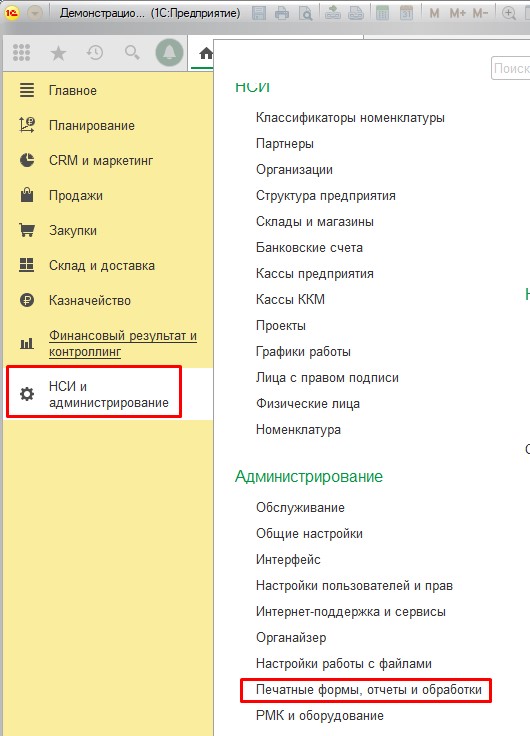Click the search input field
530x736 pixels.
(x=511, y=69)
